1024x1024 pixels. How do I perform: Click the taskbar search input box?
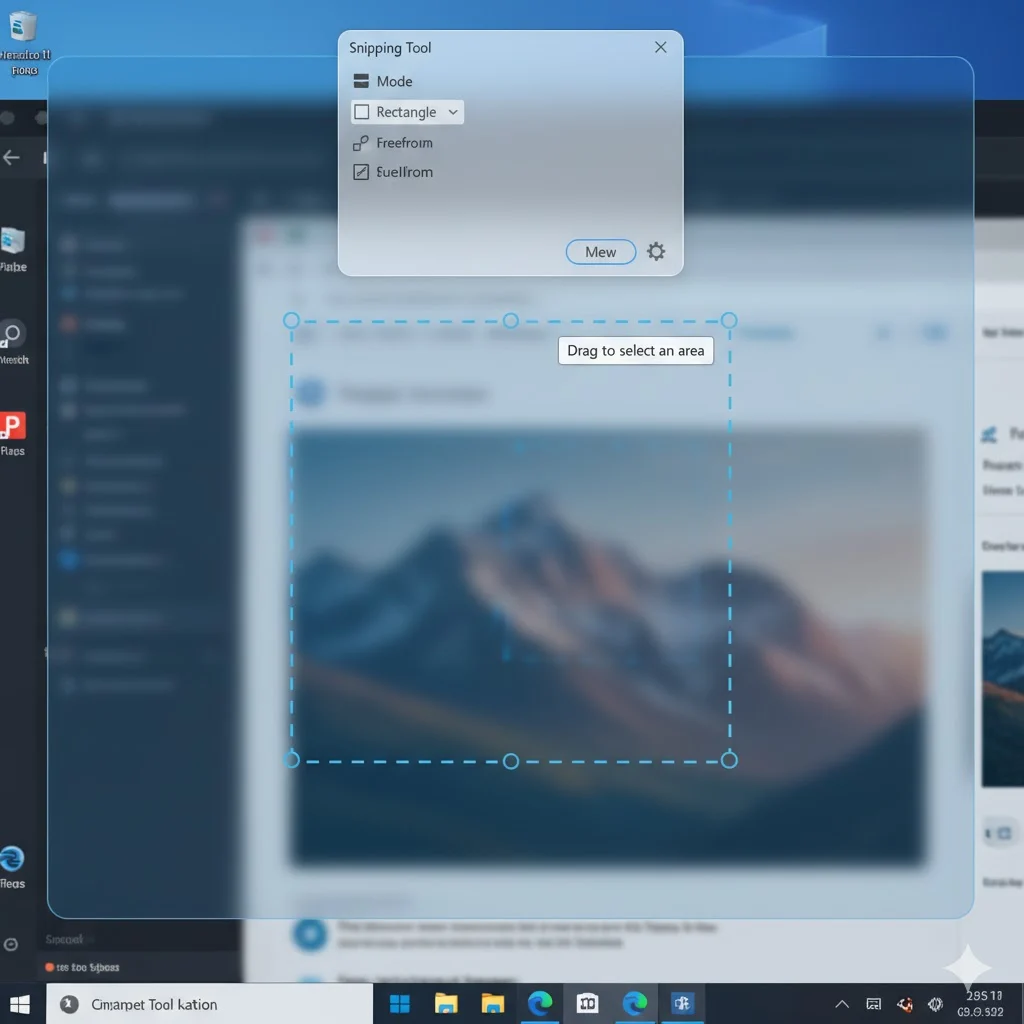pos(210,1004)
